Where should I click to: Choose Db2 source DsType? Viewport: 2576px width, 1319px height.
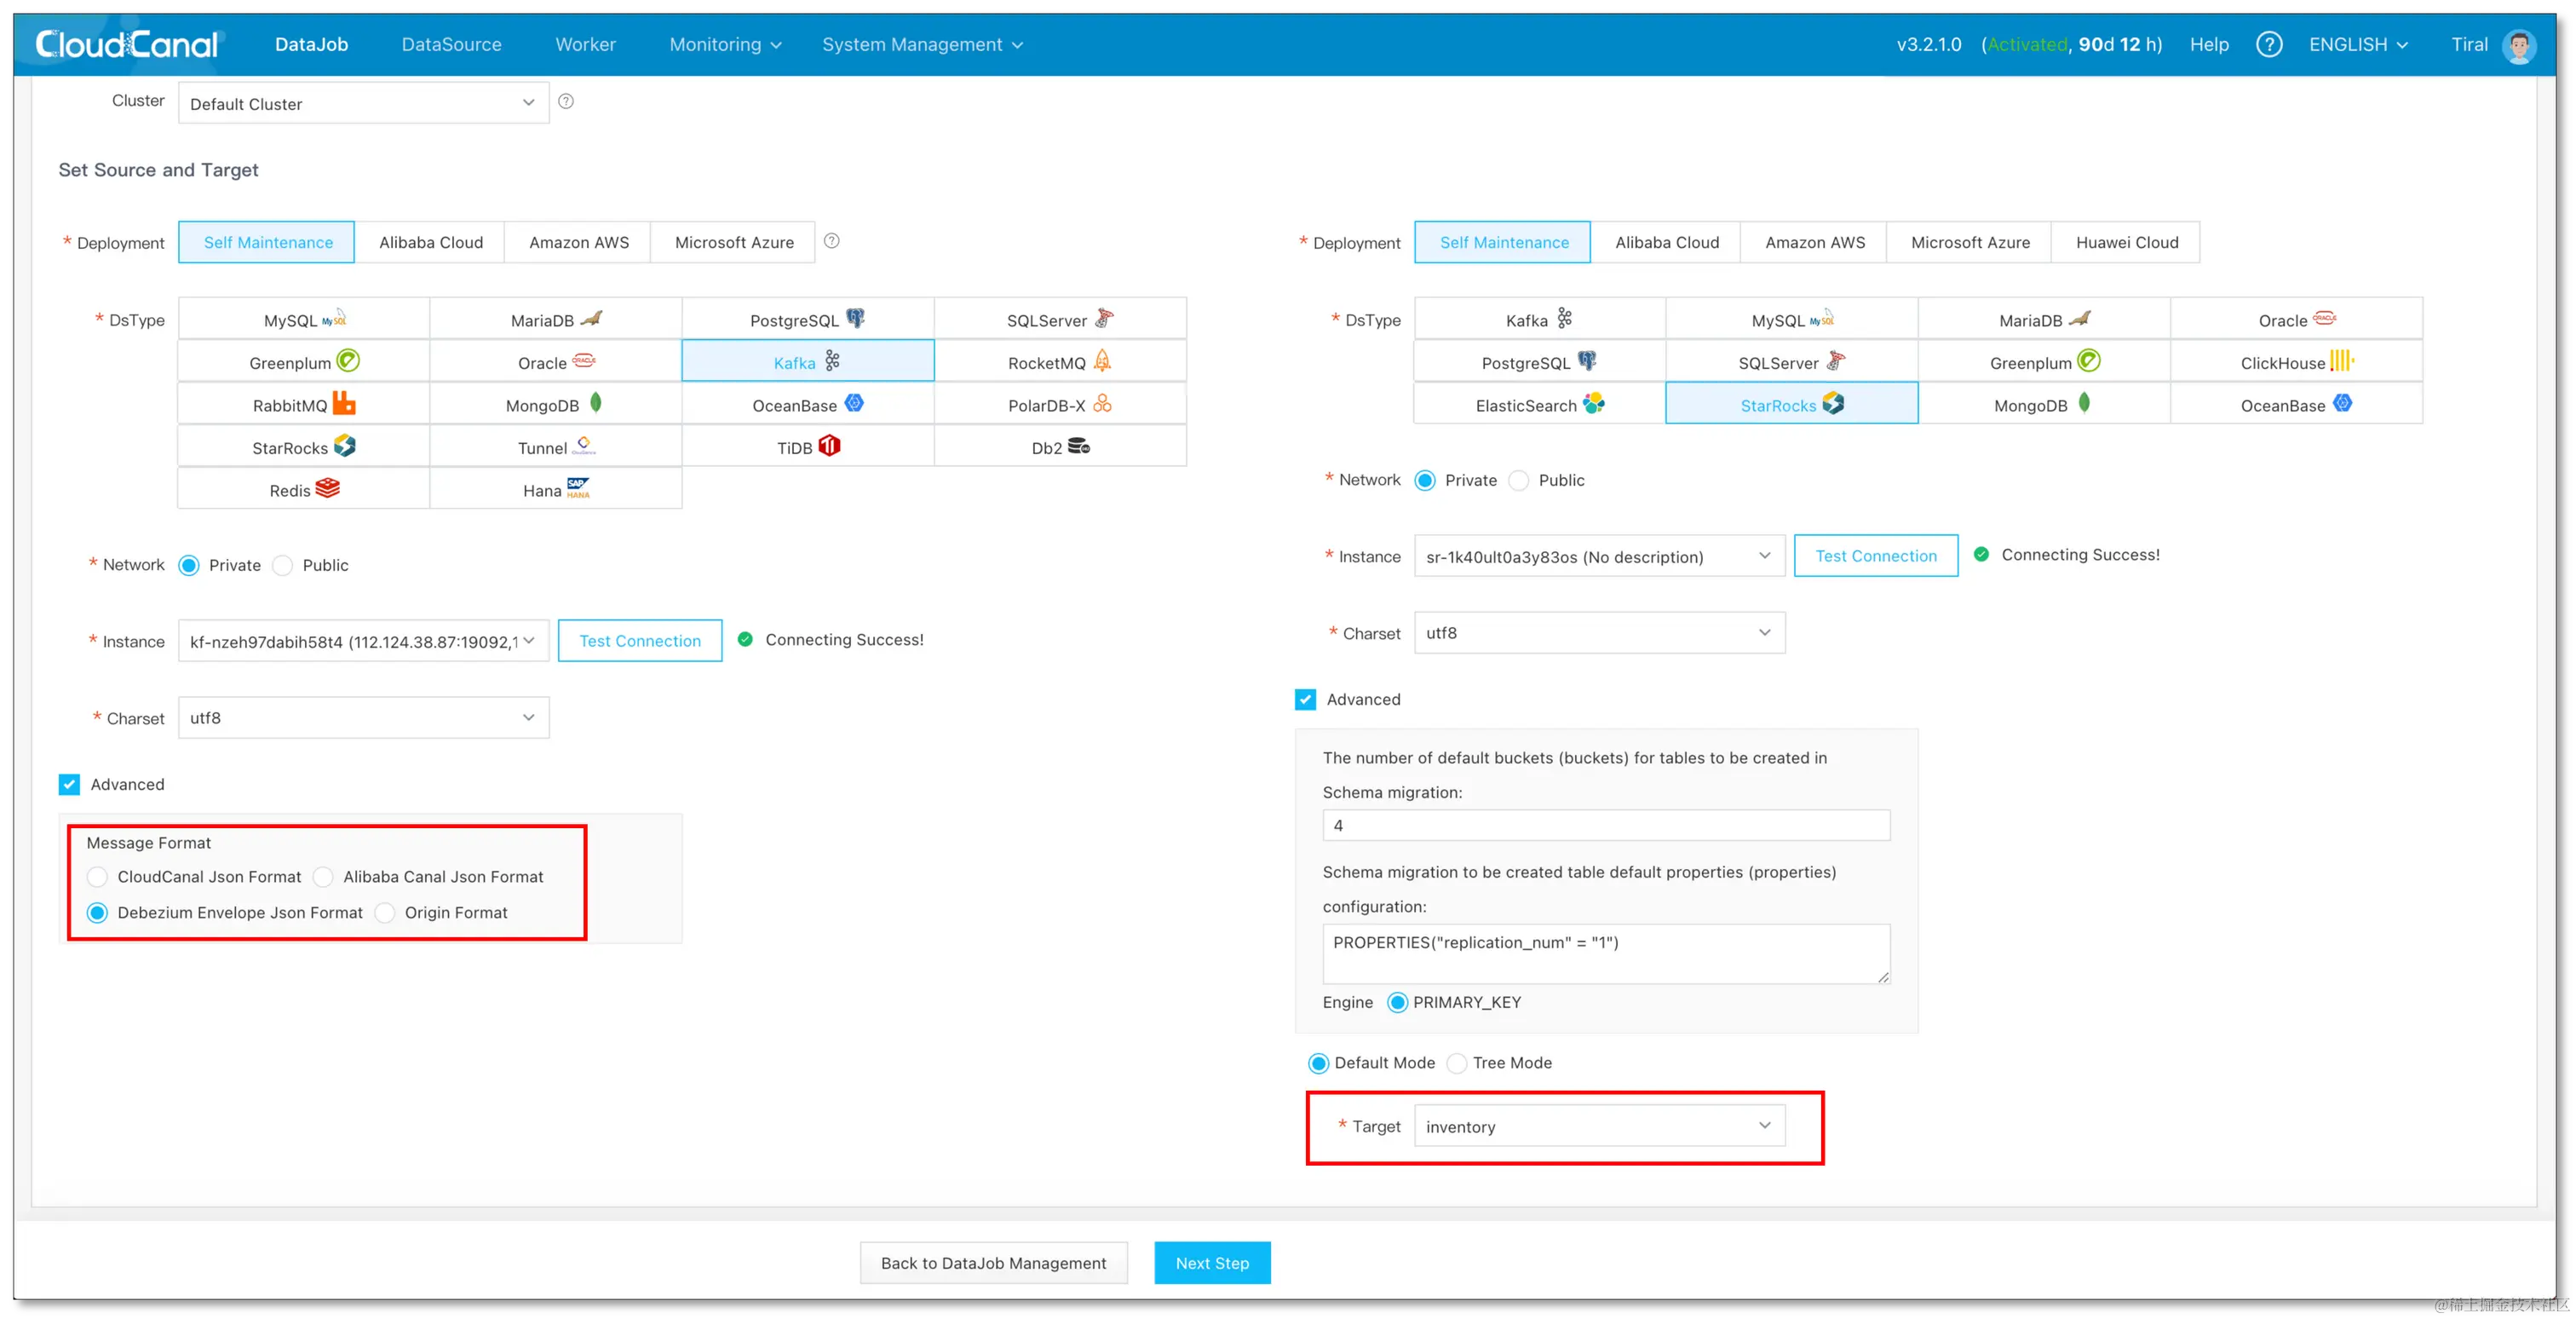(1060, 446)
